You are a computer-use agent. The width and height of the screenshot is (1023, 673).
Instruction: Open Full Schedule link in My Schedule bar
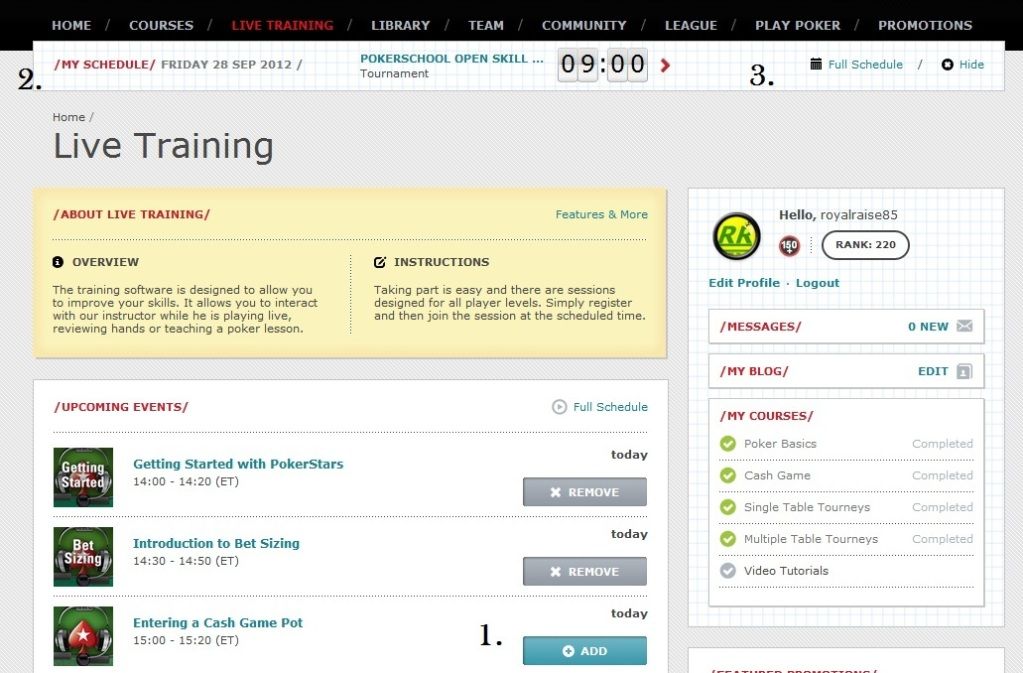coord(865,65)
